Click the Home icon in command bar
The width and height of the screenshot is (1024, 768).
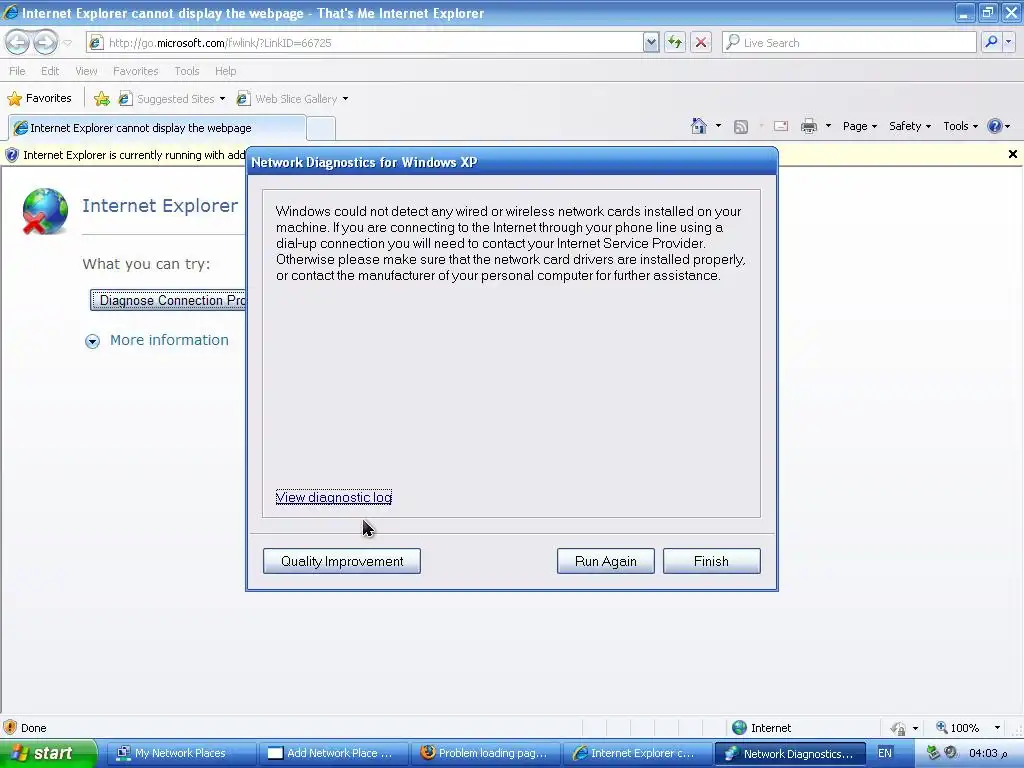[x=699, y=126]
